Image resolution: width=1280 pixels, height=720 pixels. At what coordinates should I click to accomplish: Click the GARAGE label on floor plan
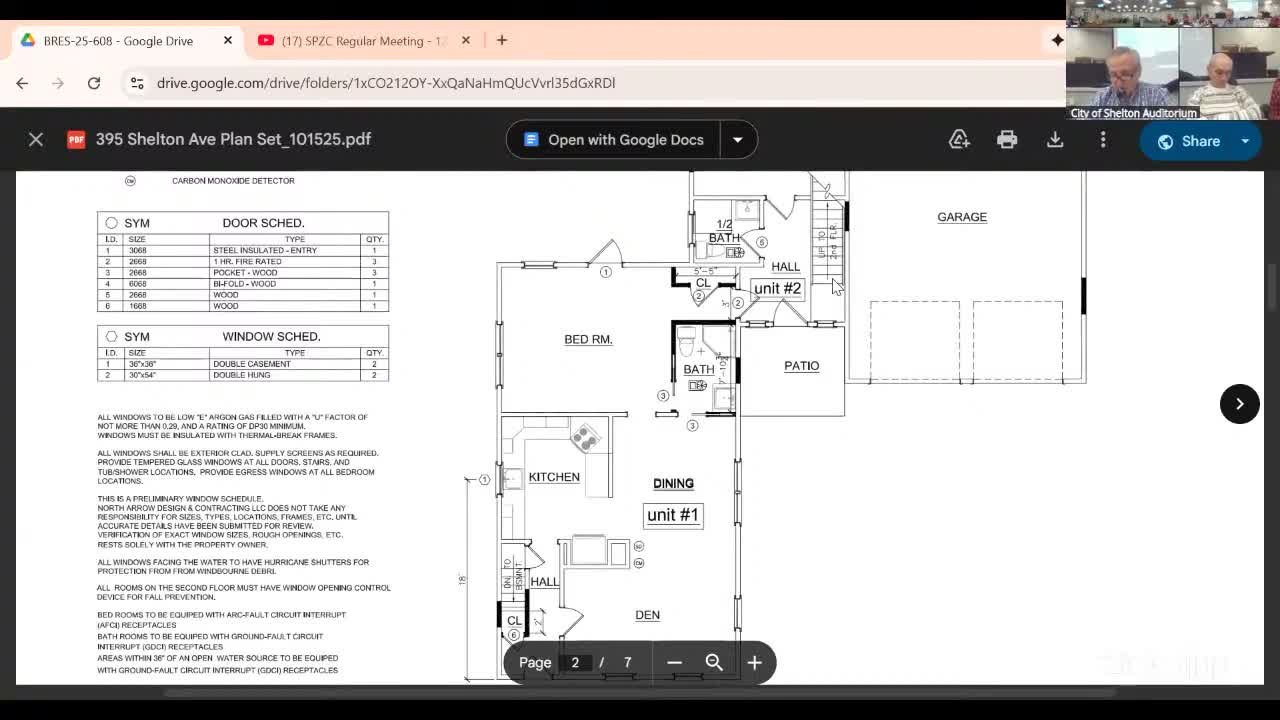[x=962, y=217]
